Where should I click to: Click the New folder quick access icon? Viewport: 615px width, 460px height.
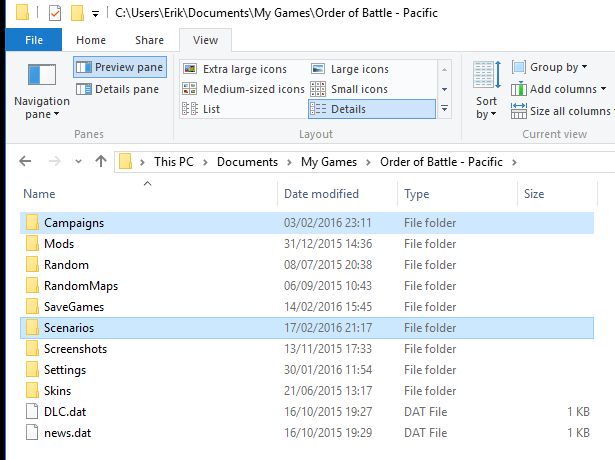coord(77,13)
